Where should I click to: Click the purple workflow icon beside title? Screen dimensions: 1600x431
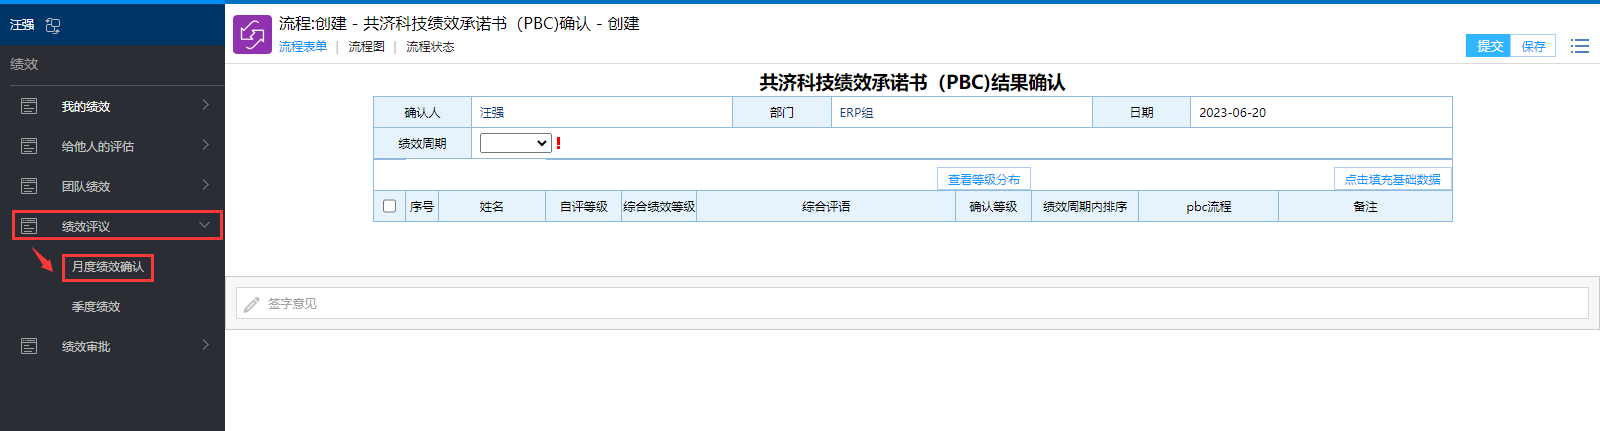pos(252,35)
